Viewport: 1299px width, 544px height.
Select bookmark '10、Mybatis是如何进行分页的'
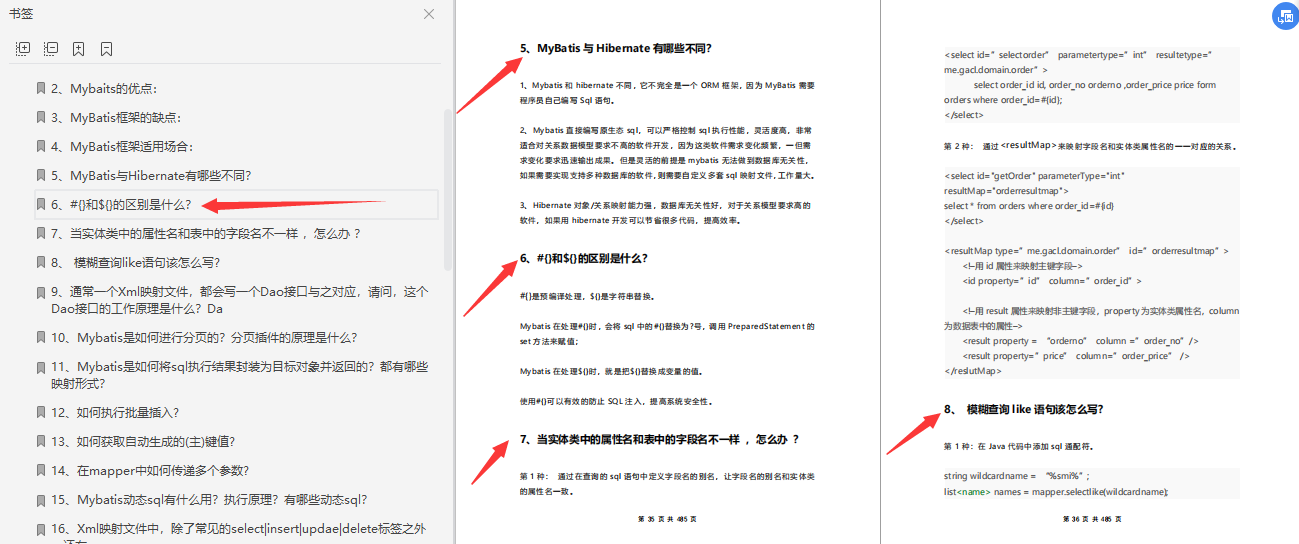point(204,338)
